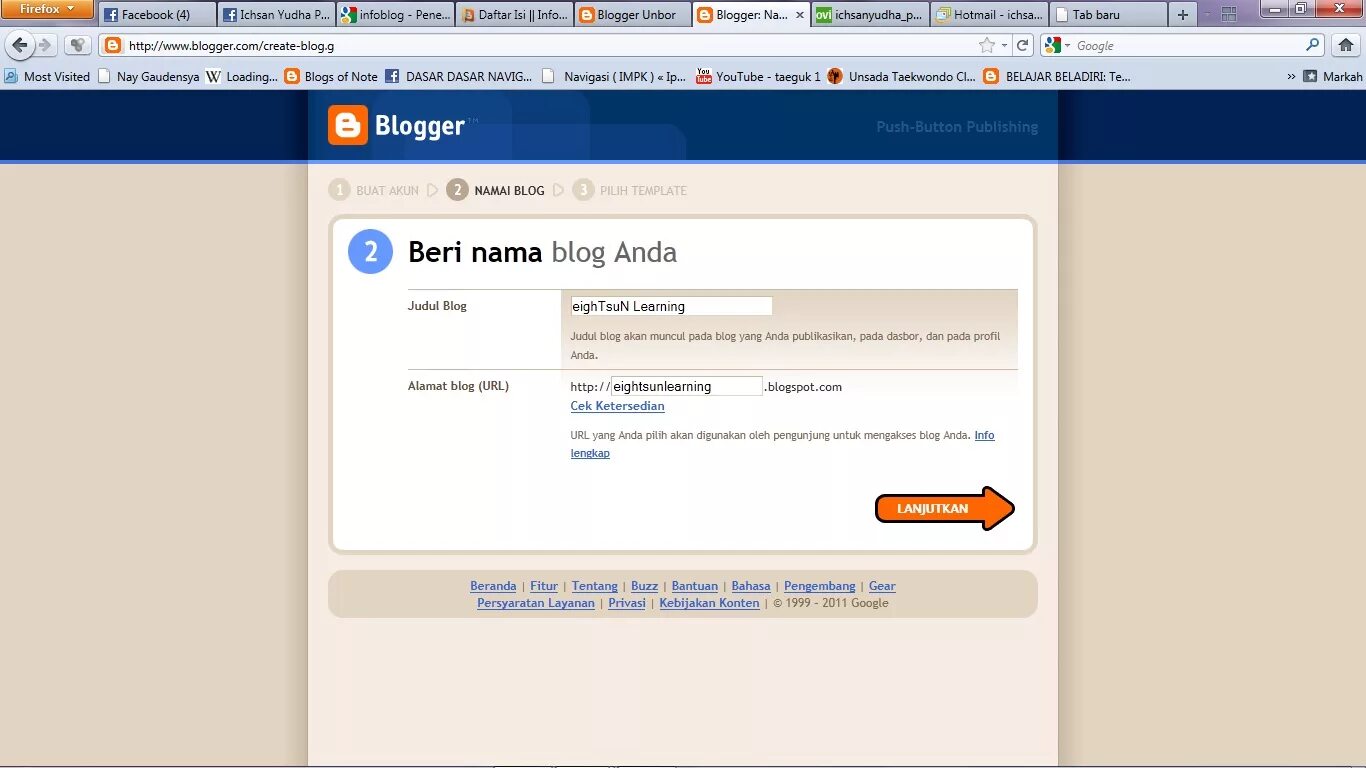Open the BELAJAR BELADIRI bookmark
This screenshot has height=768, width=1366.
(1057, 76)
